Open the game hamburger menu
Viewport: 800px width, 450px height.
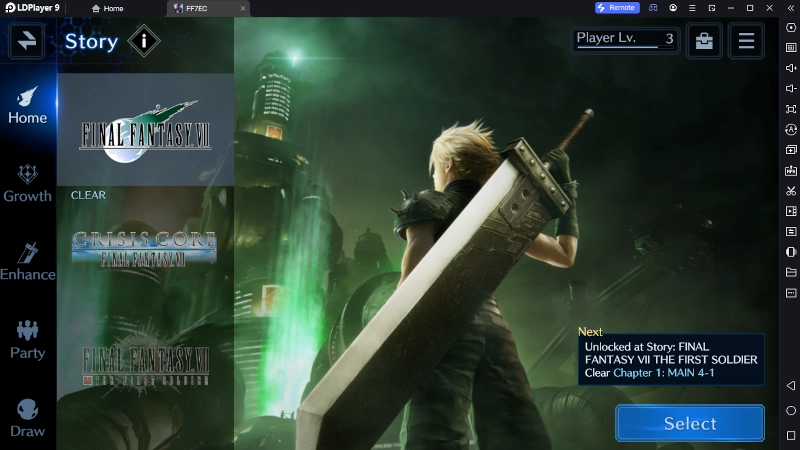746,40
